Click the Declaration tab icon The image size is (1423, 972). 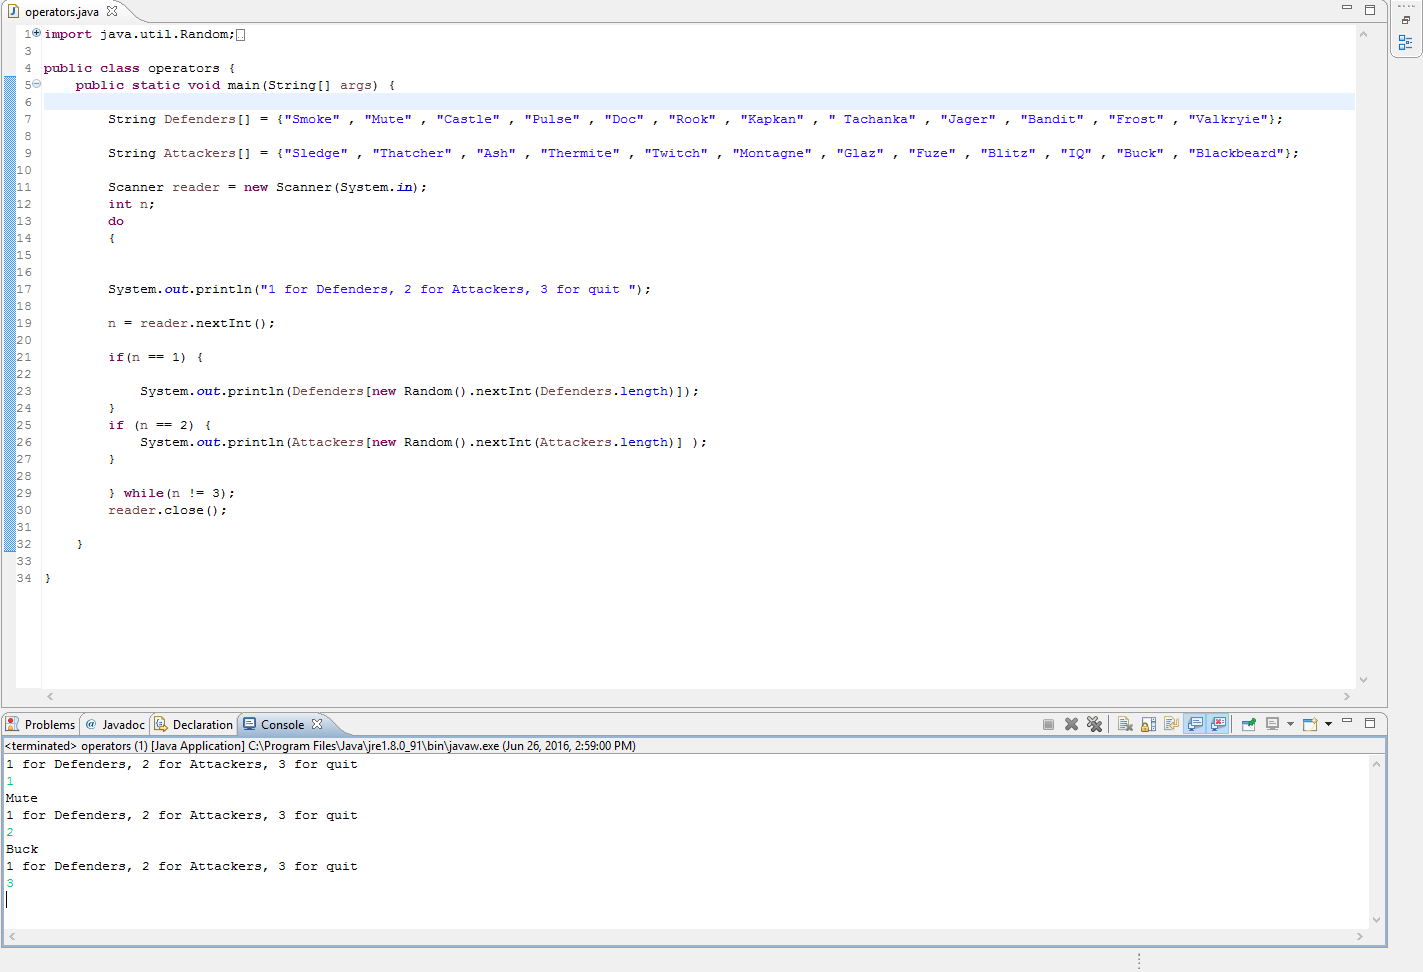pyautogui.click(x=161, y=724)
